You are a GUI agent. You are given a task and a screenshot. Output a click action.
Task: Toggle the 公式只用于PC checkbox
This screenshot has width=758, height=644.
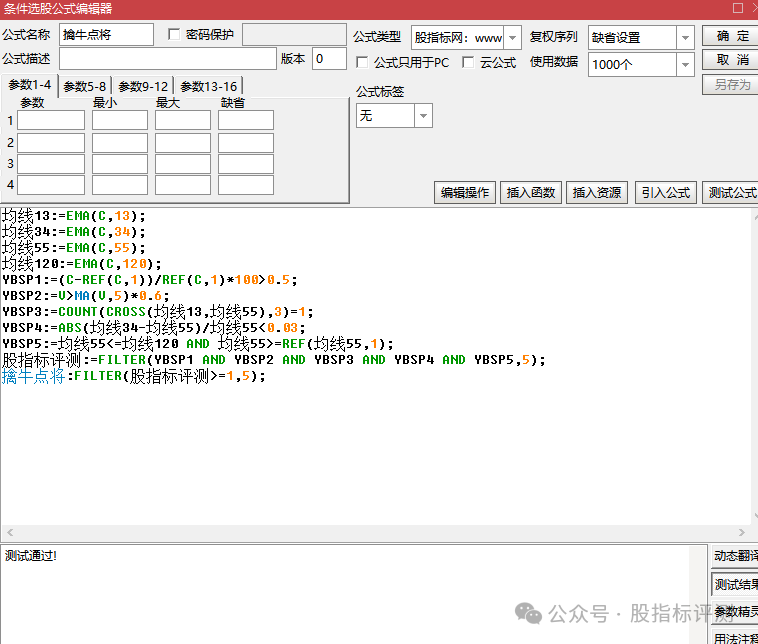363,62
